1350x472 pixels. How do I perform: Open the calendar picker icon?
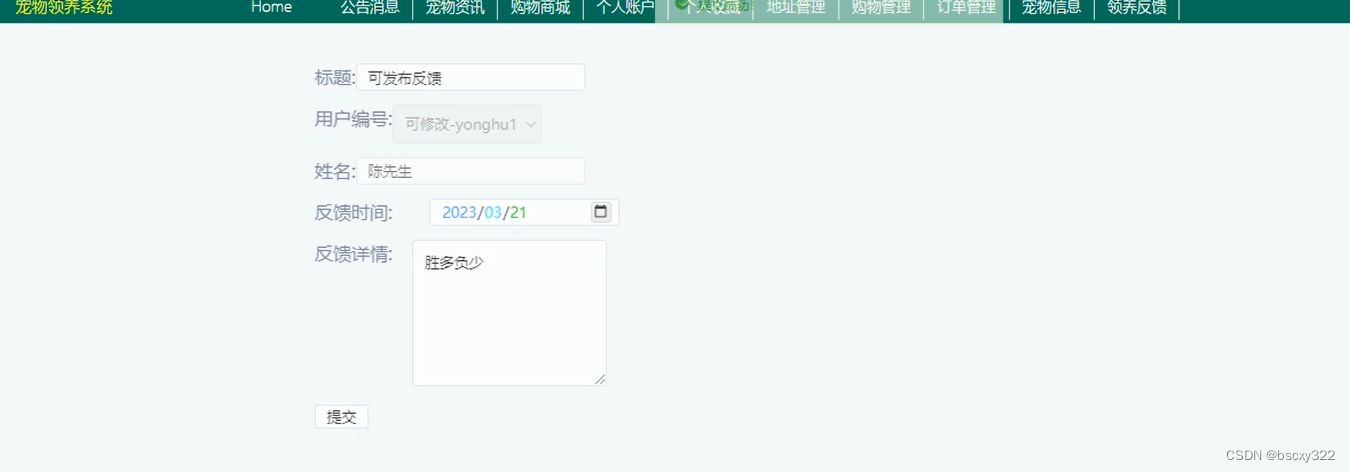click(x=600, y=212)
